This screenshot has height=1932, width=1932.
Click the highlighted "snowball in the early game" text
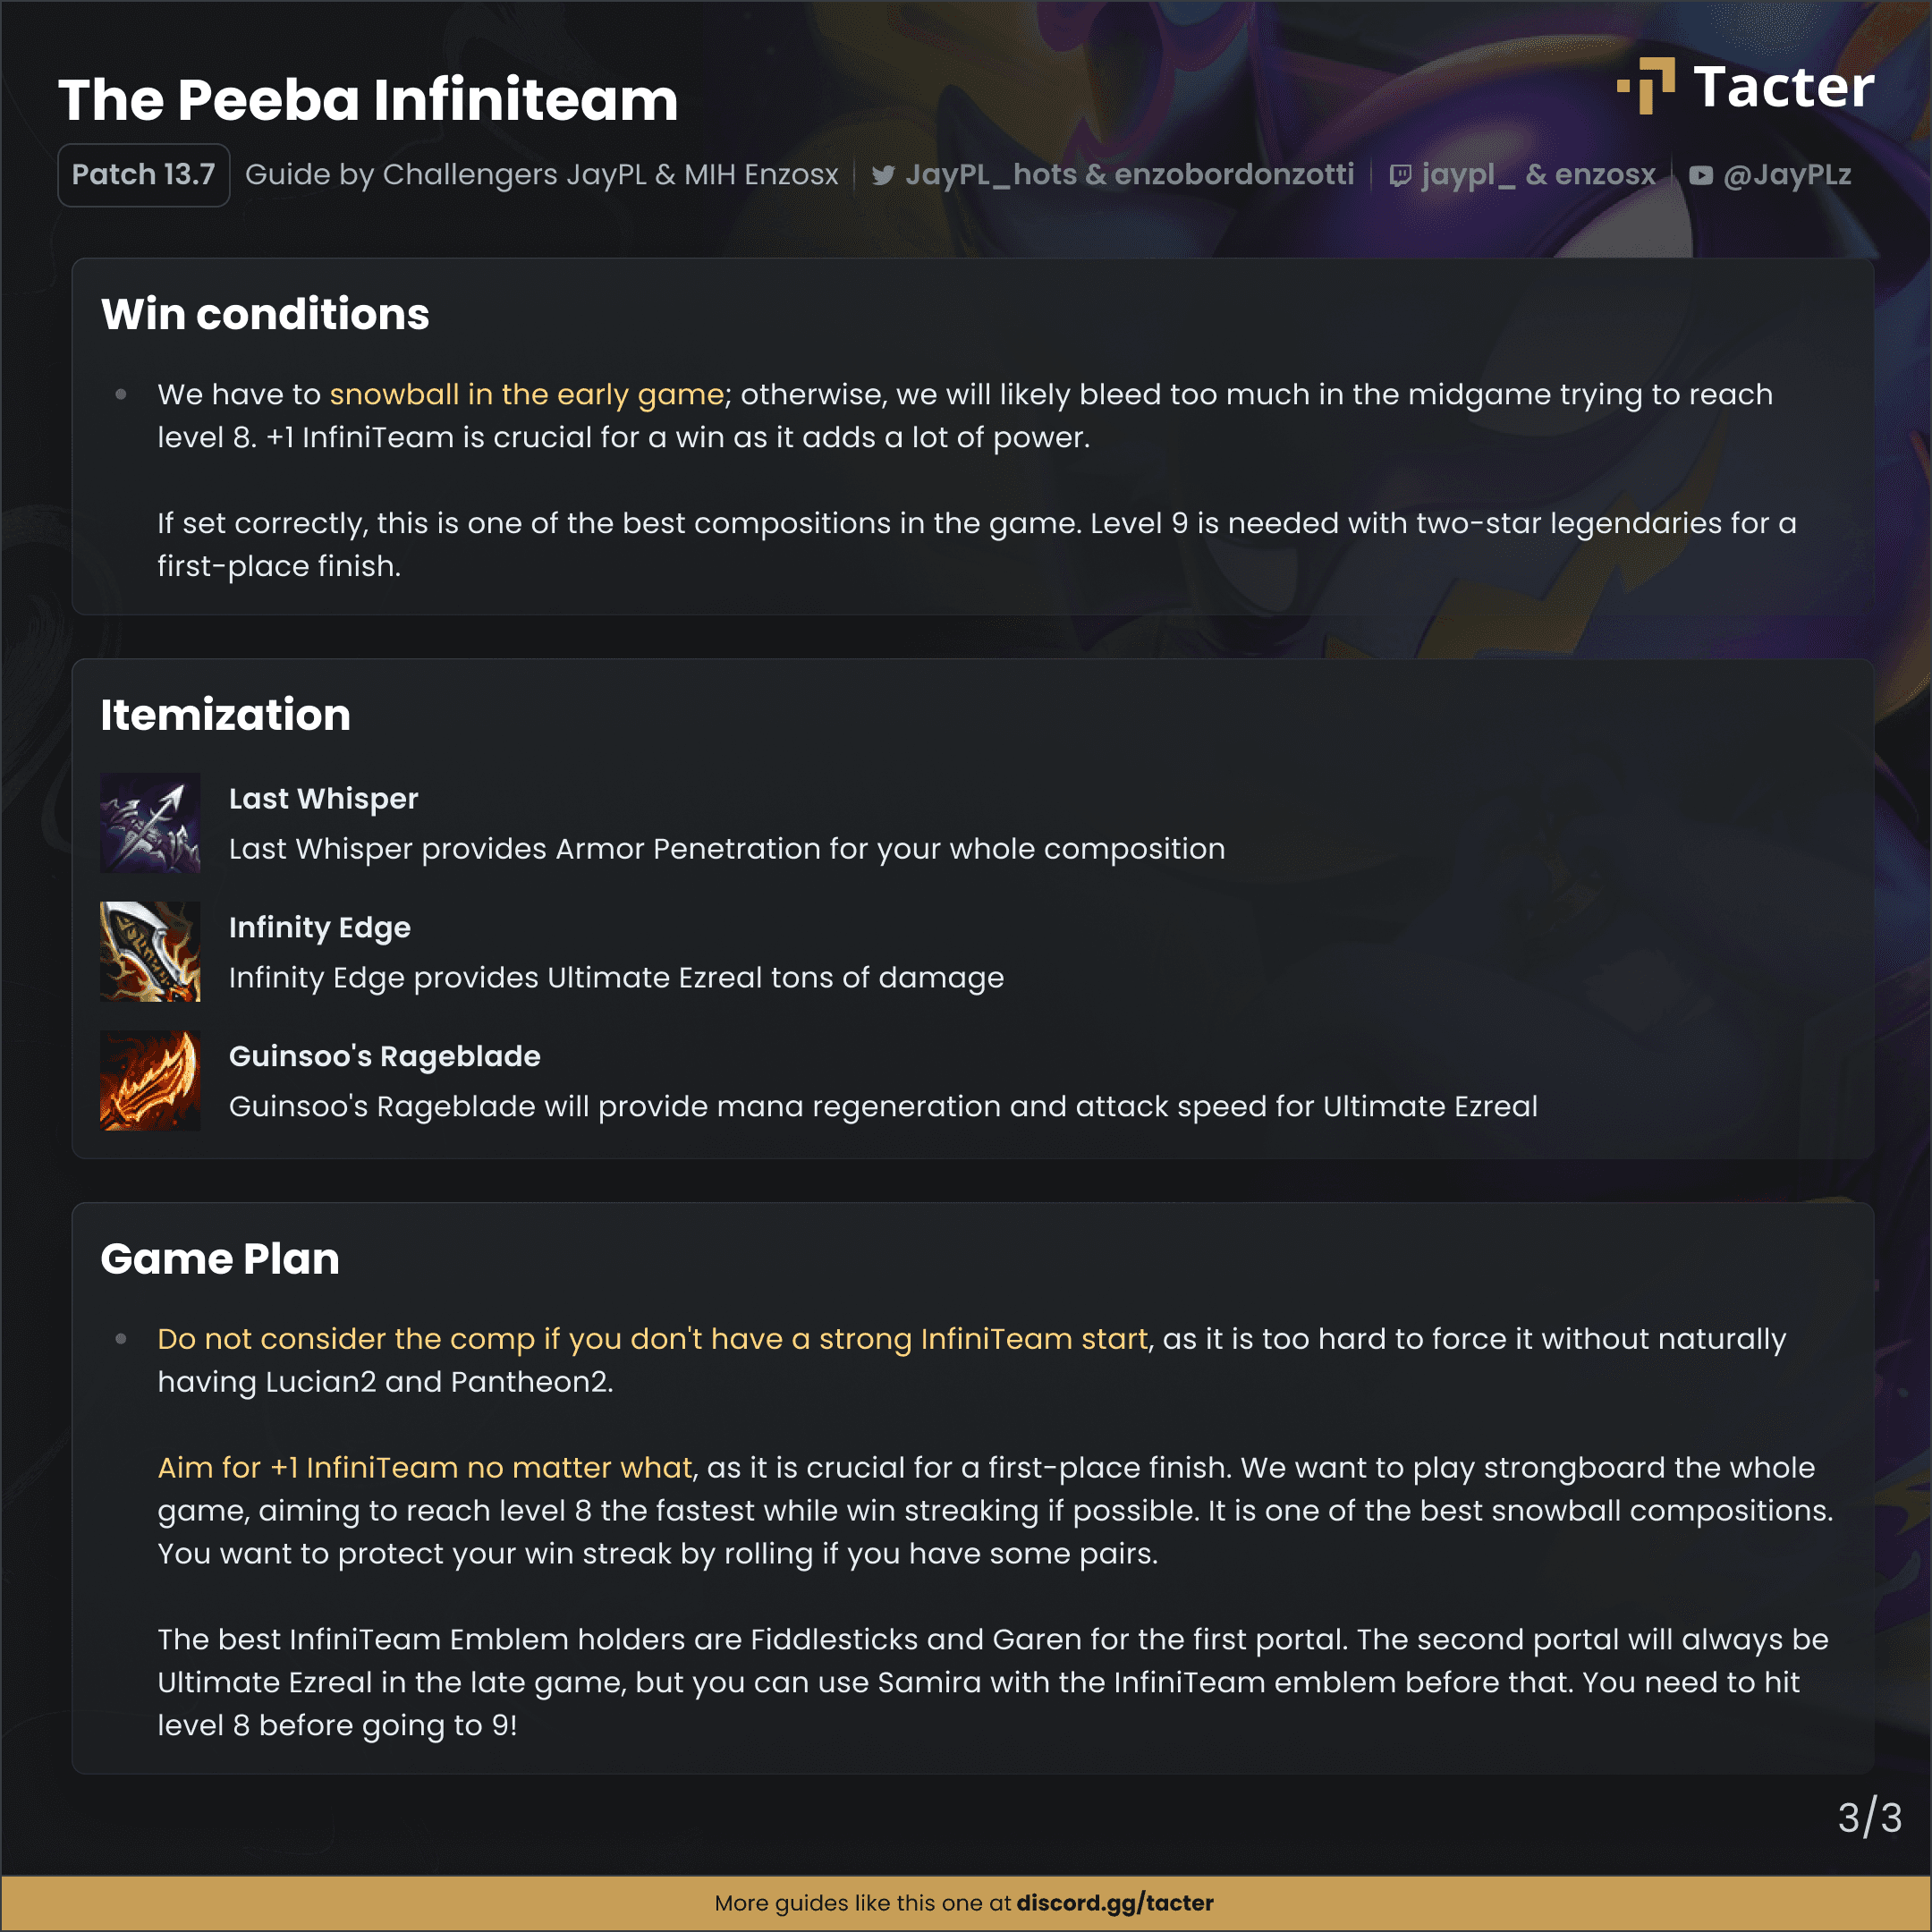527,394
